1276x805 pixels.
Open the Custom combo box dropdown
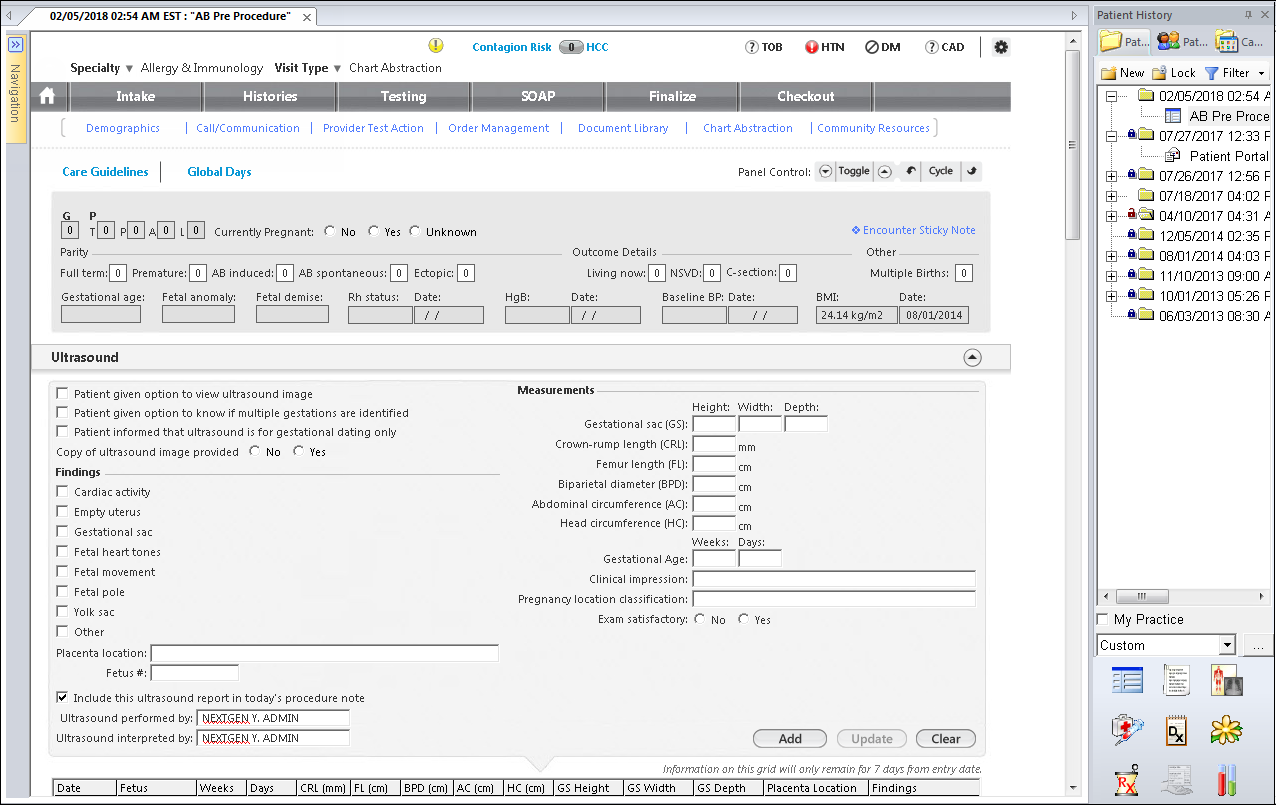(x=1227, y=645)
